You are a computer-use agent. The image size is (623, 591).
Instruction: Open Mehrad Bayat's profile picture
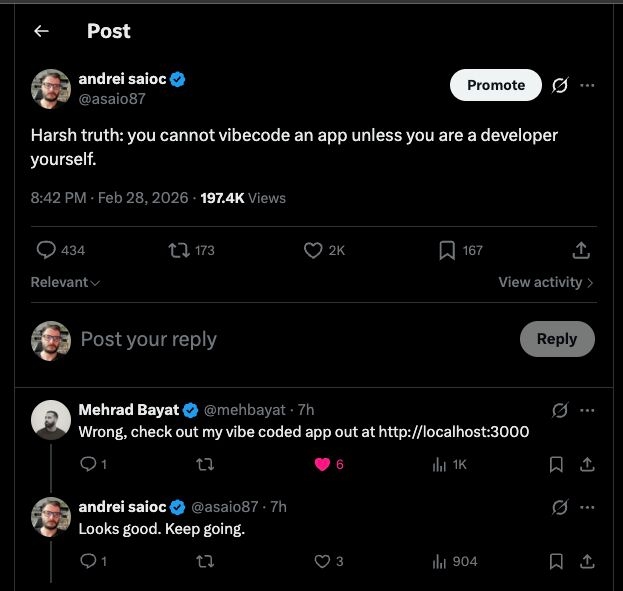click(51, 420)
